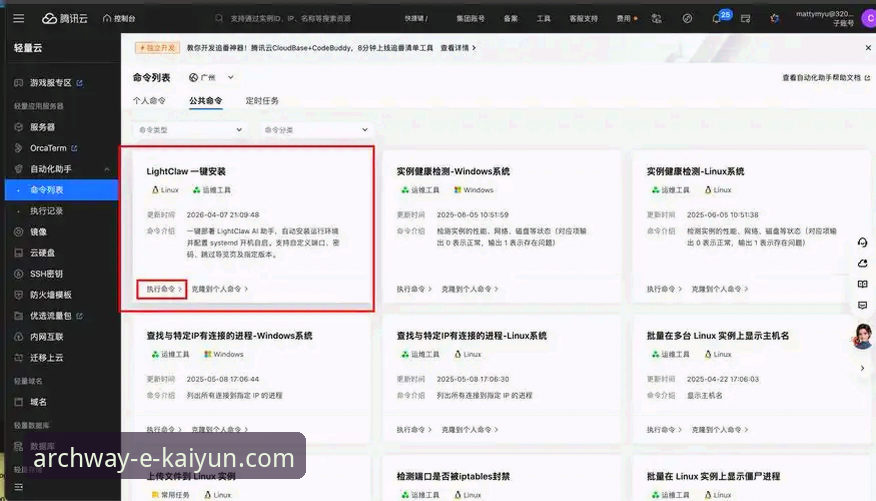Select 执行记录 in the sidebar

tap(46, 211)
